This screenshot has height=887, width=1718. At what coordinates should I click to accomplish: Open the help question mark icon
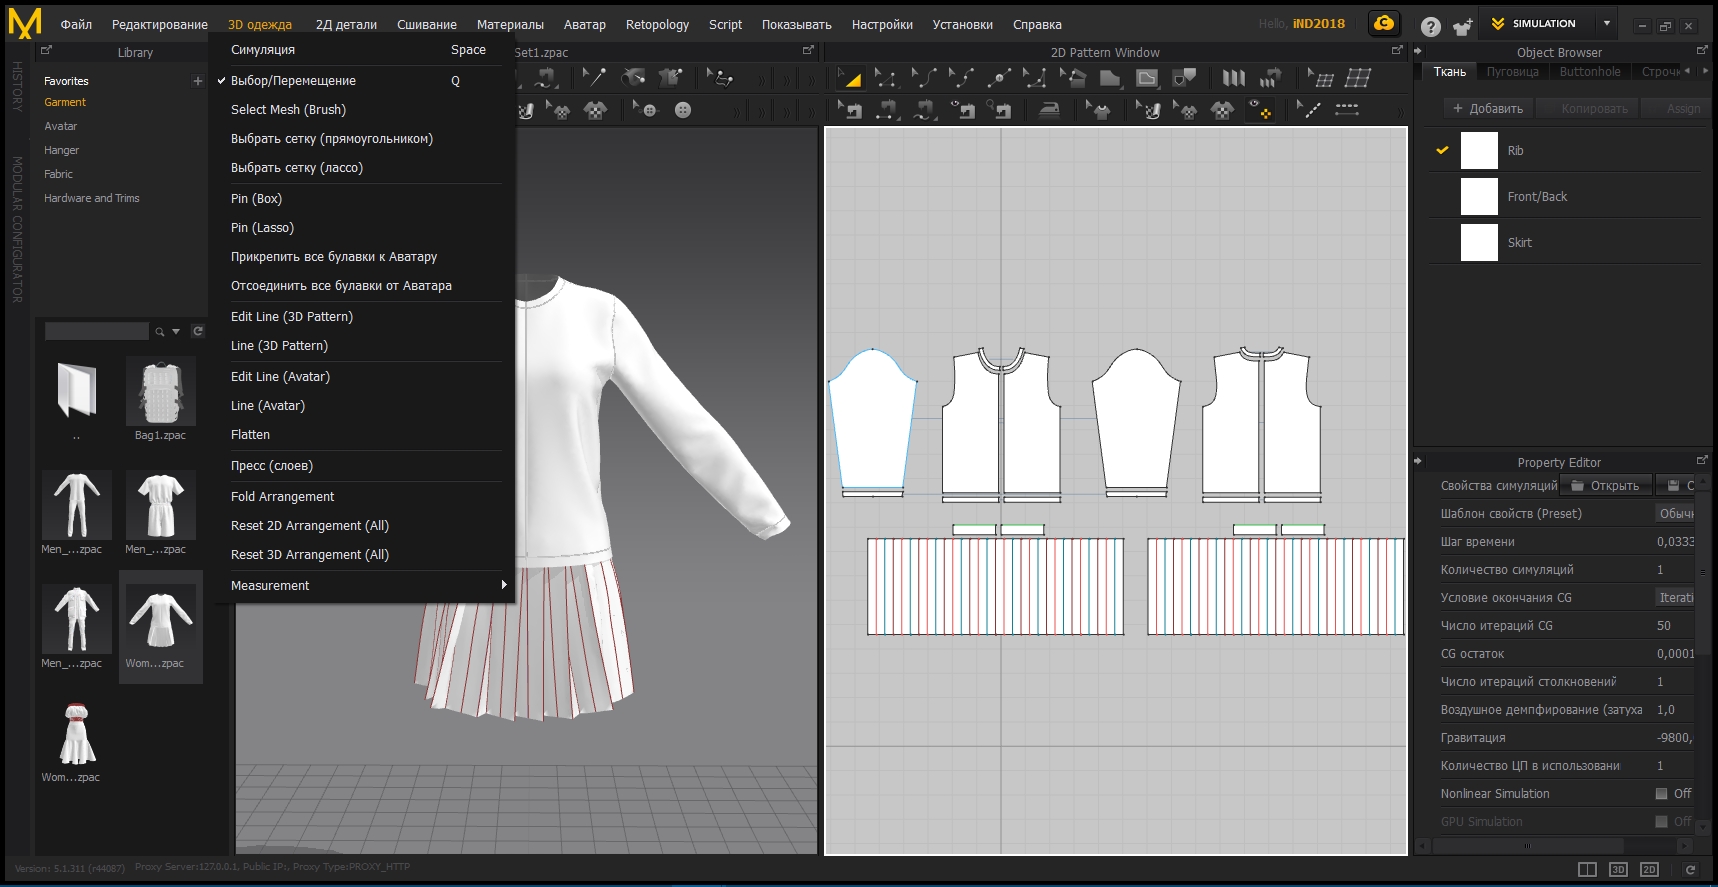pyautogui.click(x=1431, y=26)
